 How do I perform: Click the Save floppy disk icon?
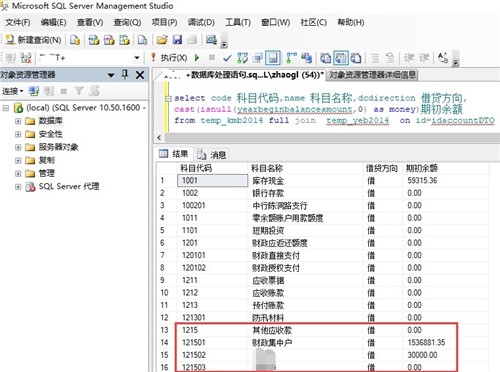[x=177, y=40]
